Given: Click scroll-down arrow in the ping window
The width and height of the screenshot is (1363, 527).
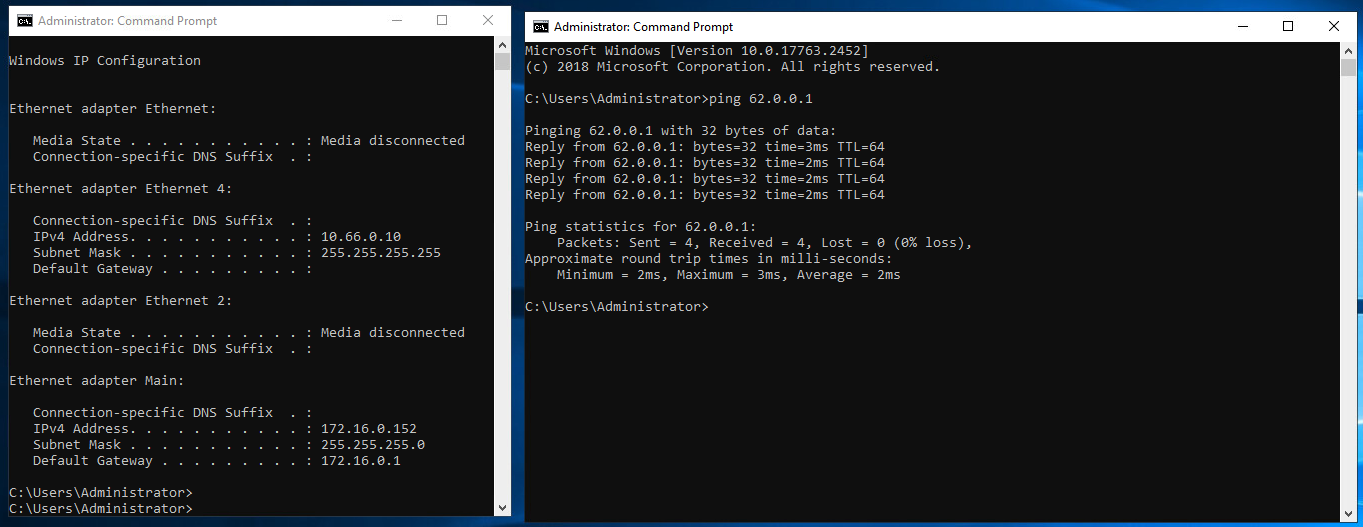Looking at the screenshot, I should (x=1349, y=512).
